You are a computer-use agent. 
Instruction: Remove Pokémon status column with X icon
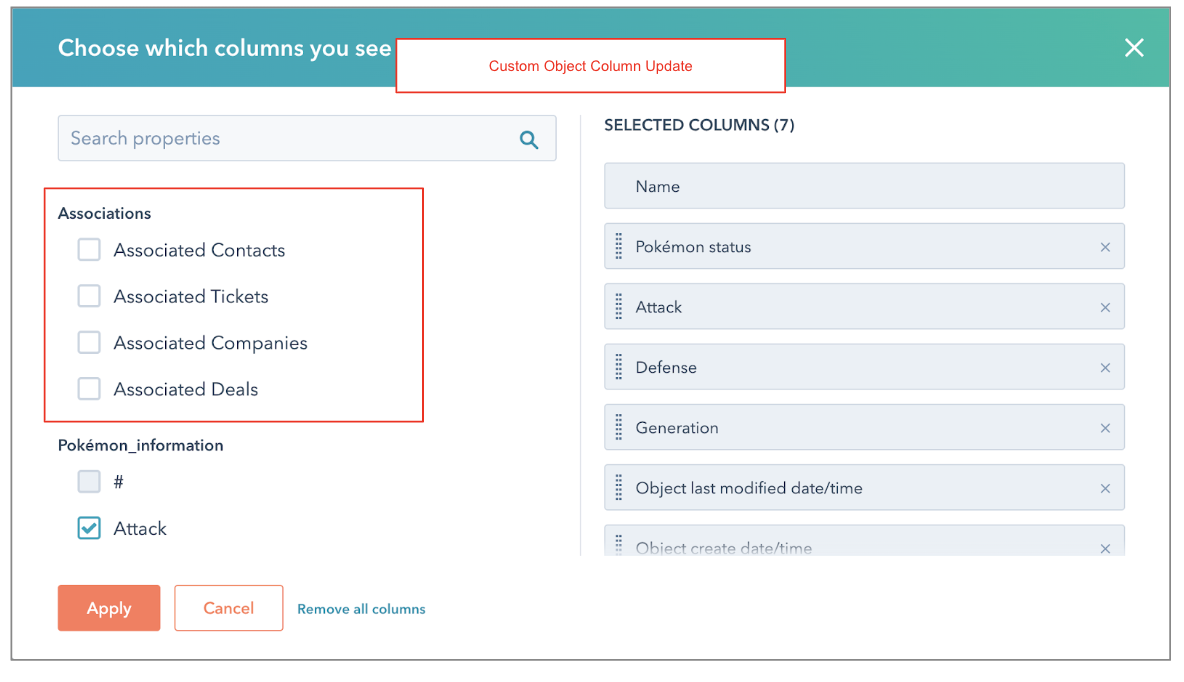(1105, 247)
